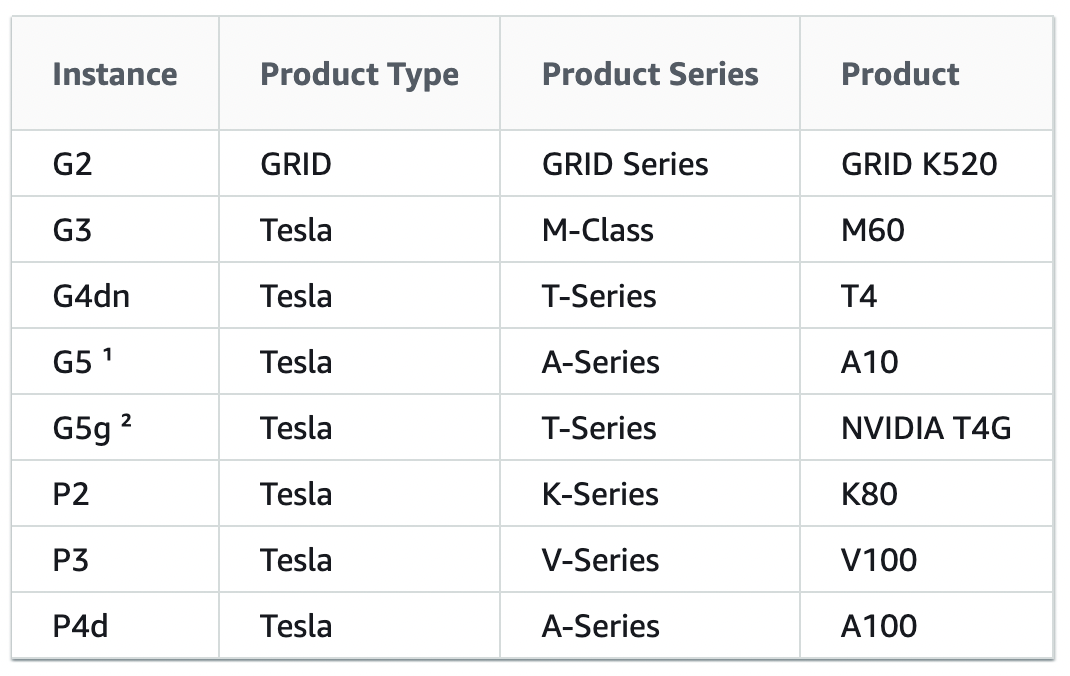Click the GRID Series cell
Viewport: 1070px width, 676px height.
tap(625, 164)
